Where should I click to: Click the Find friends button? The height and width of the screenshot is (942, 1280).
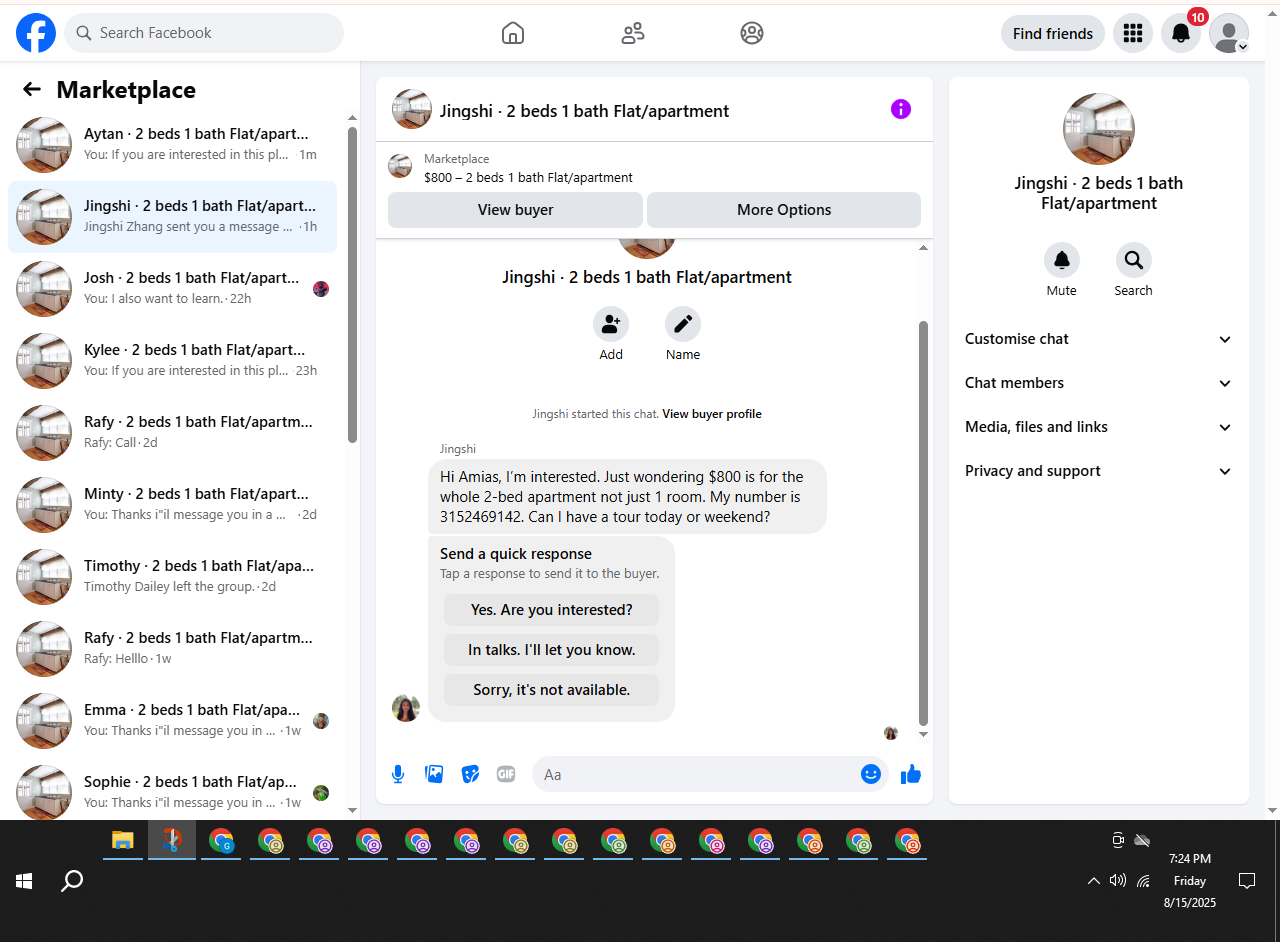pos(1053,33)
